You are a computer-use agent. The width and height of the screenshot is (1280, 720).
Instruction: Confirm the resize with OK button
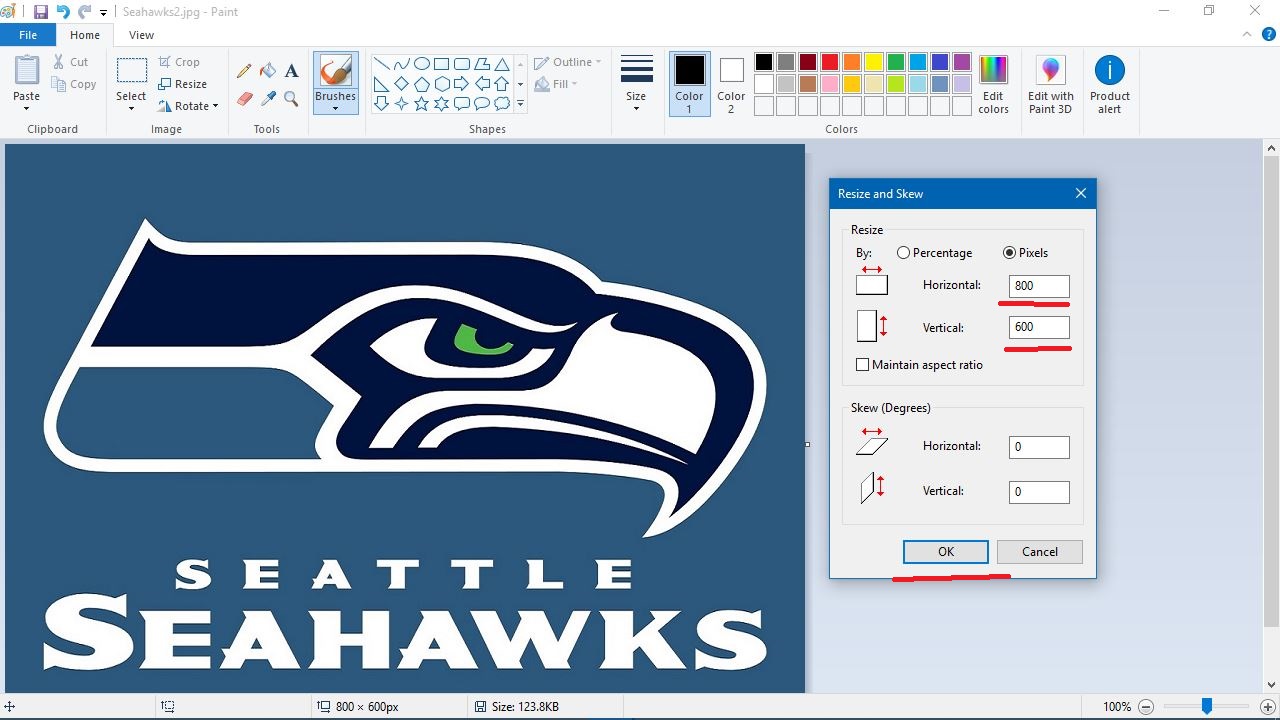click(946, 552)
